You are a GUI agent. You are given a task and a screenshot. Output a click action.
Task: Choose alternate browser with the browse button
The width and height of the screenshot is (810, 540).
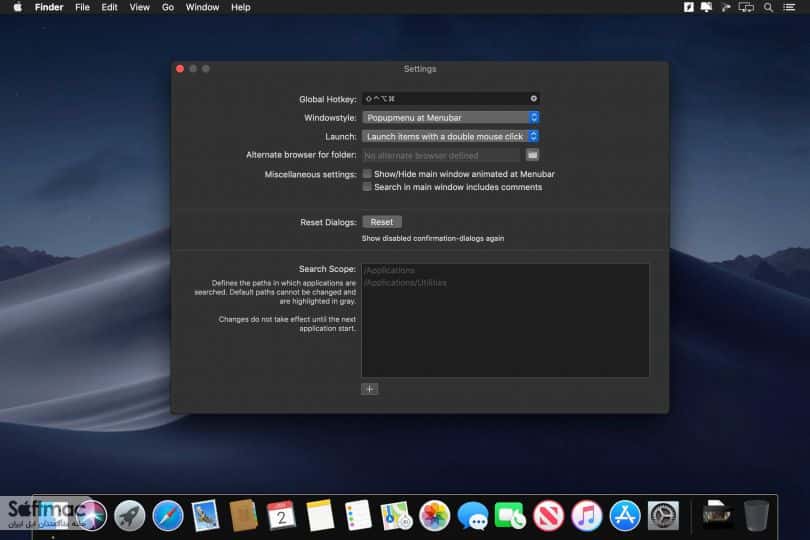click(x=532, y=155)
